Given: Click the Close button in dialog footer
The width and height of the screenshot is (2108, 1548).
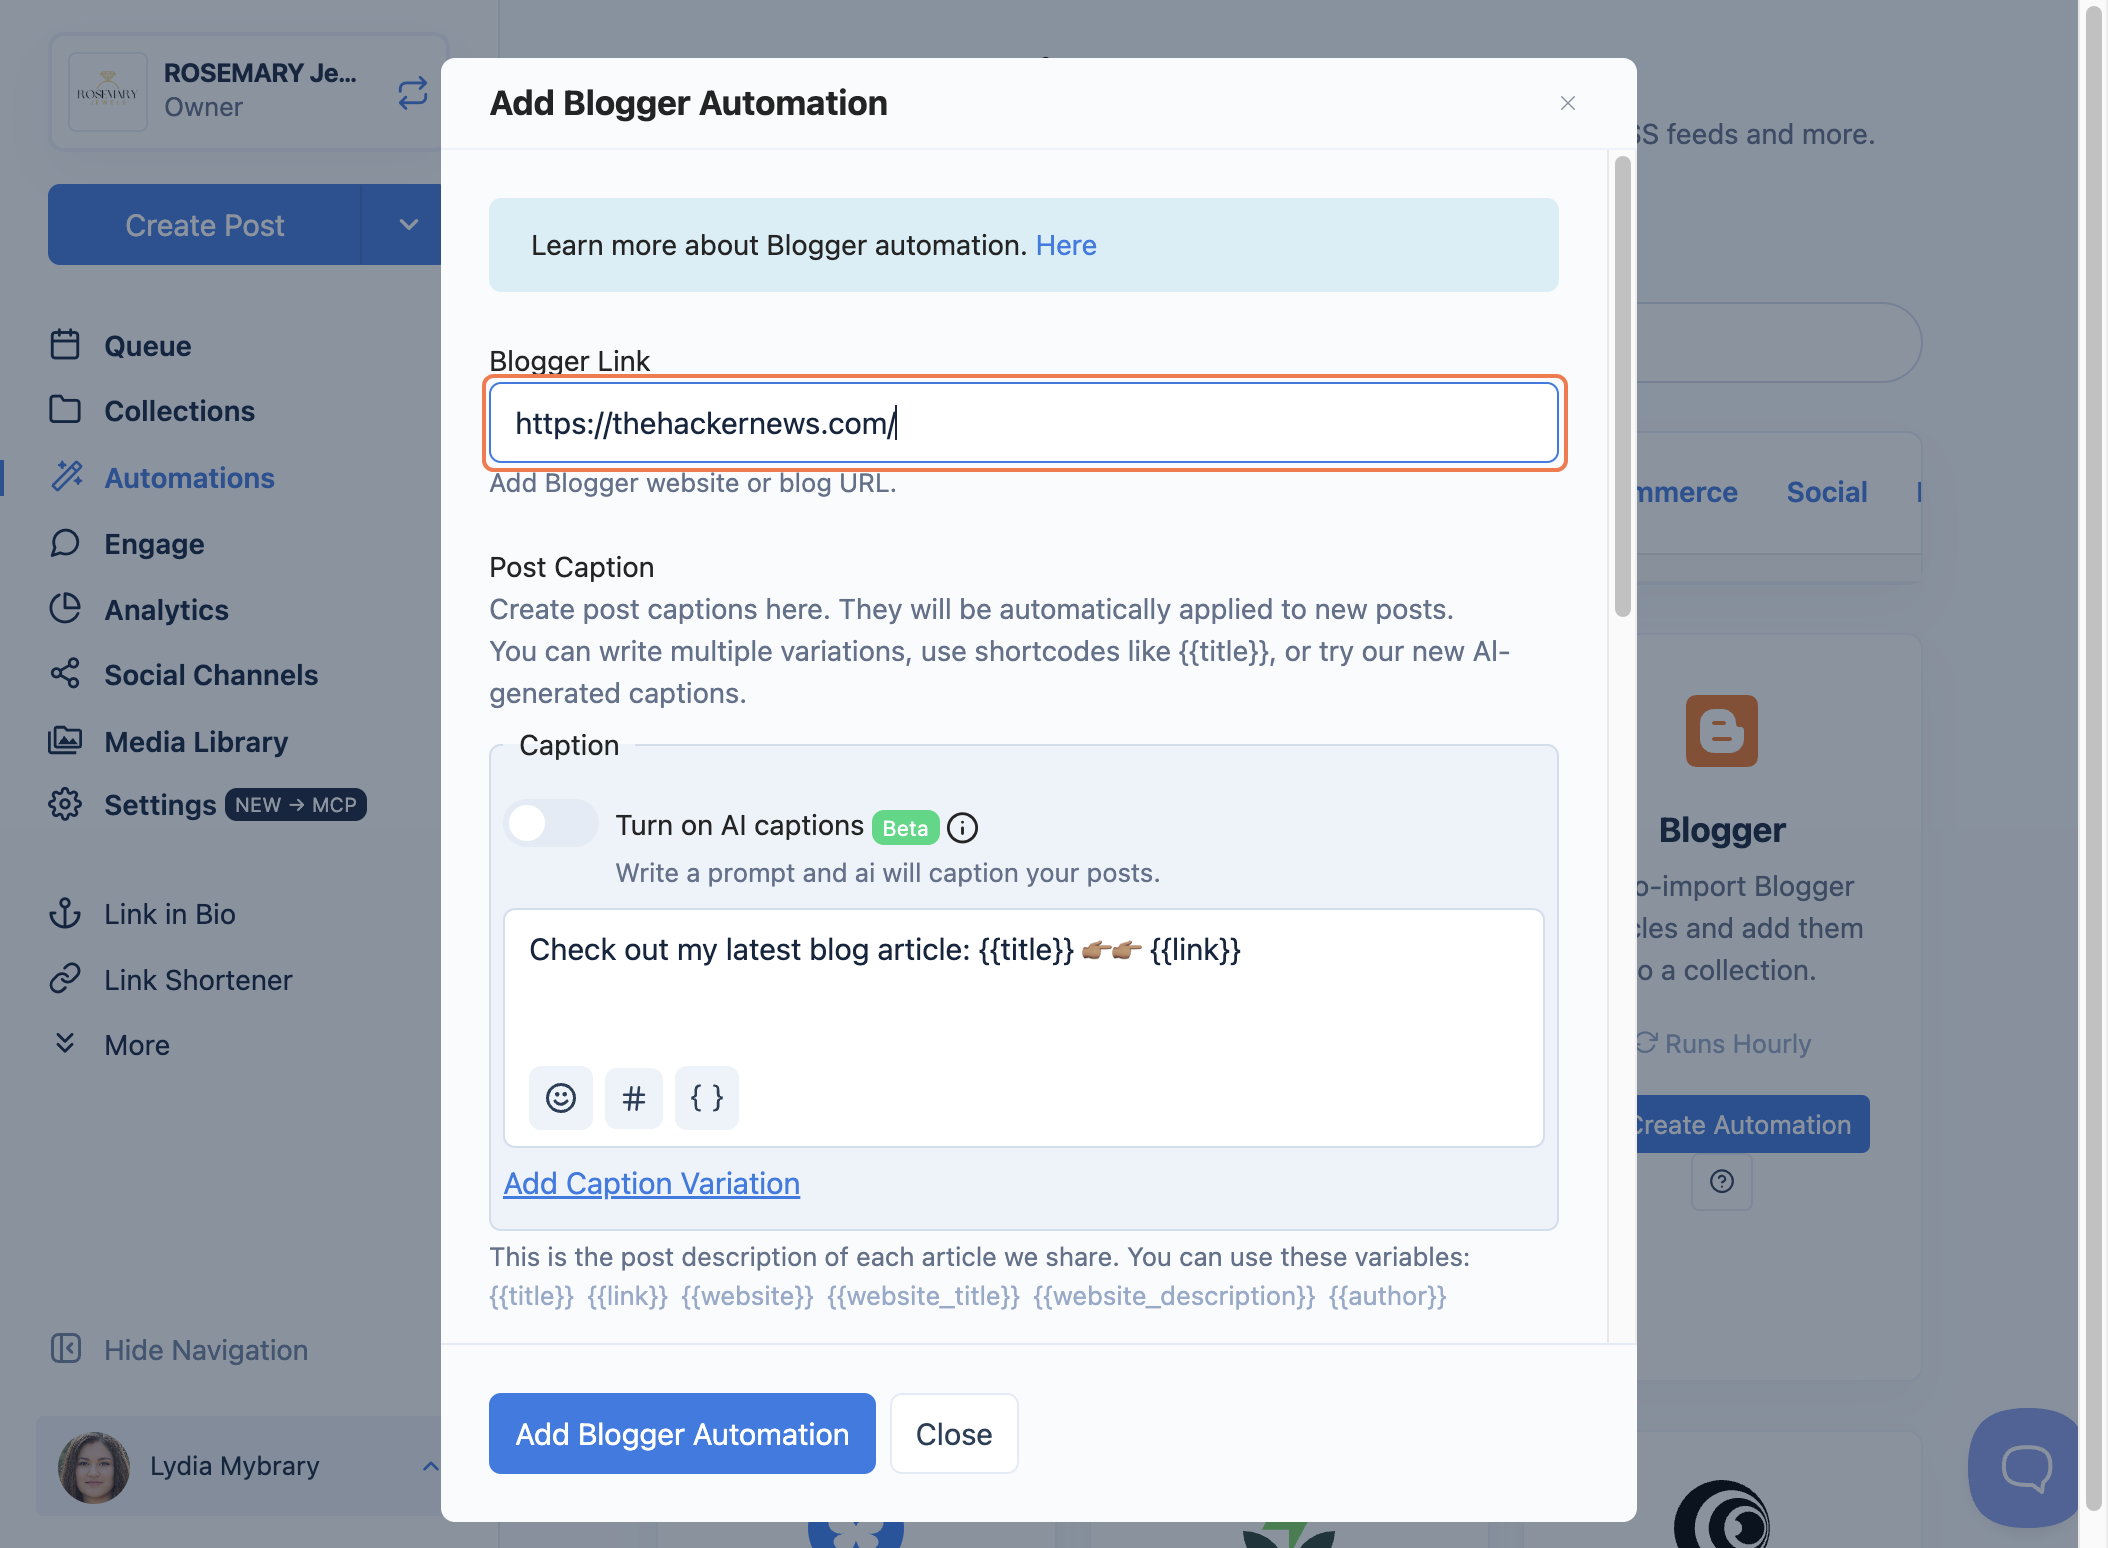Looking at the screenshot, I should pos(954,1433).
